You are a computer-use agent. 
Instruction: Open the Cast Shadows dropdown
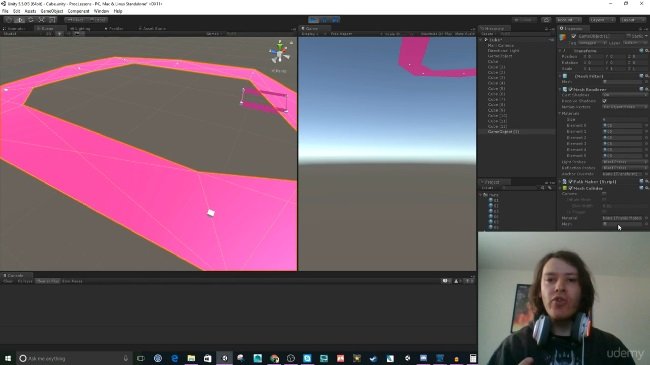[624, 95]
